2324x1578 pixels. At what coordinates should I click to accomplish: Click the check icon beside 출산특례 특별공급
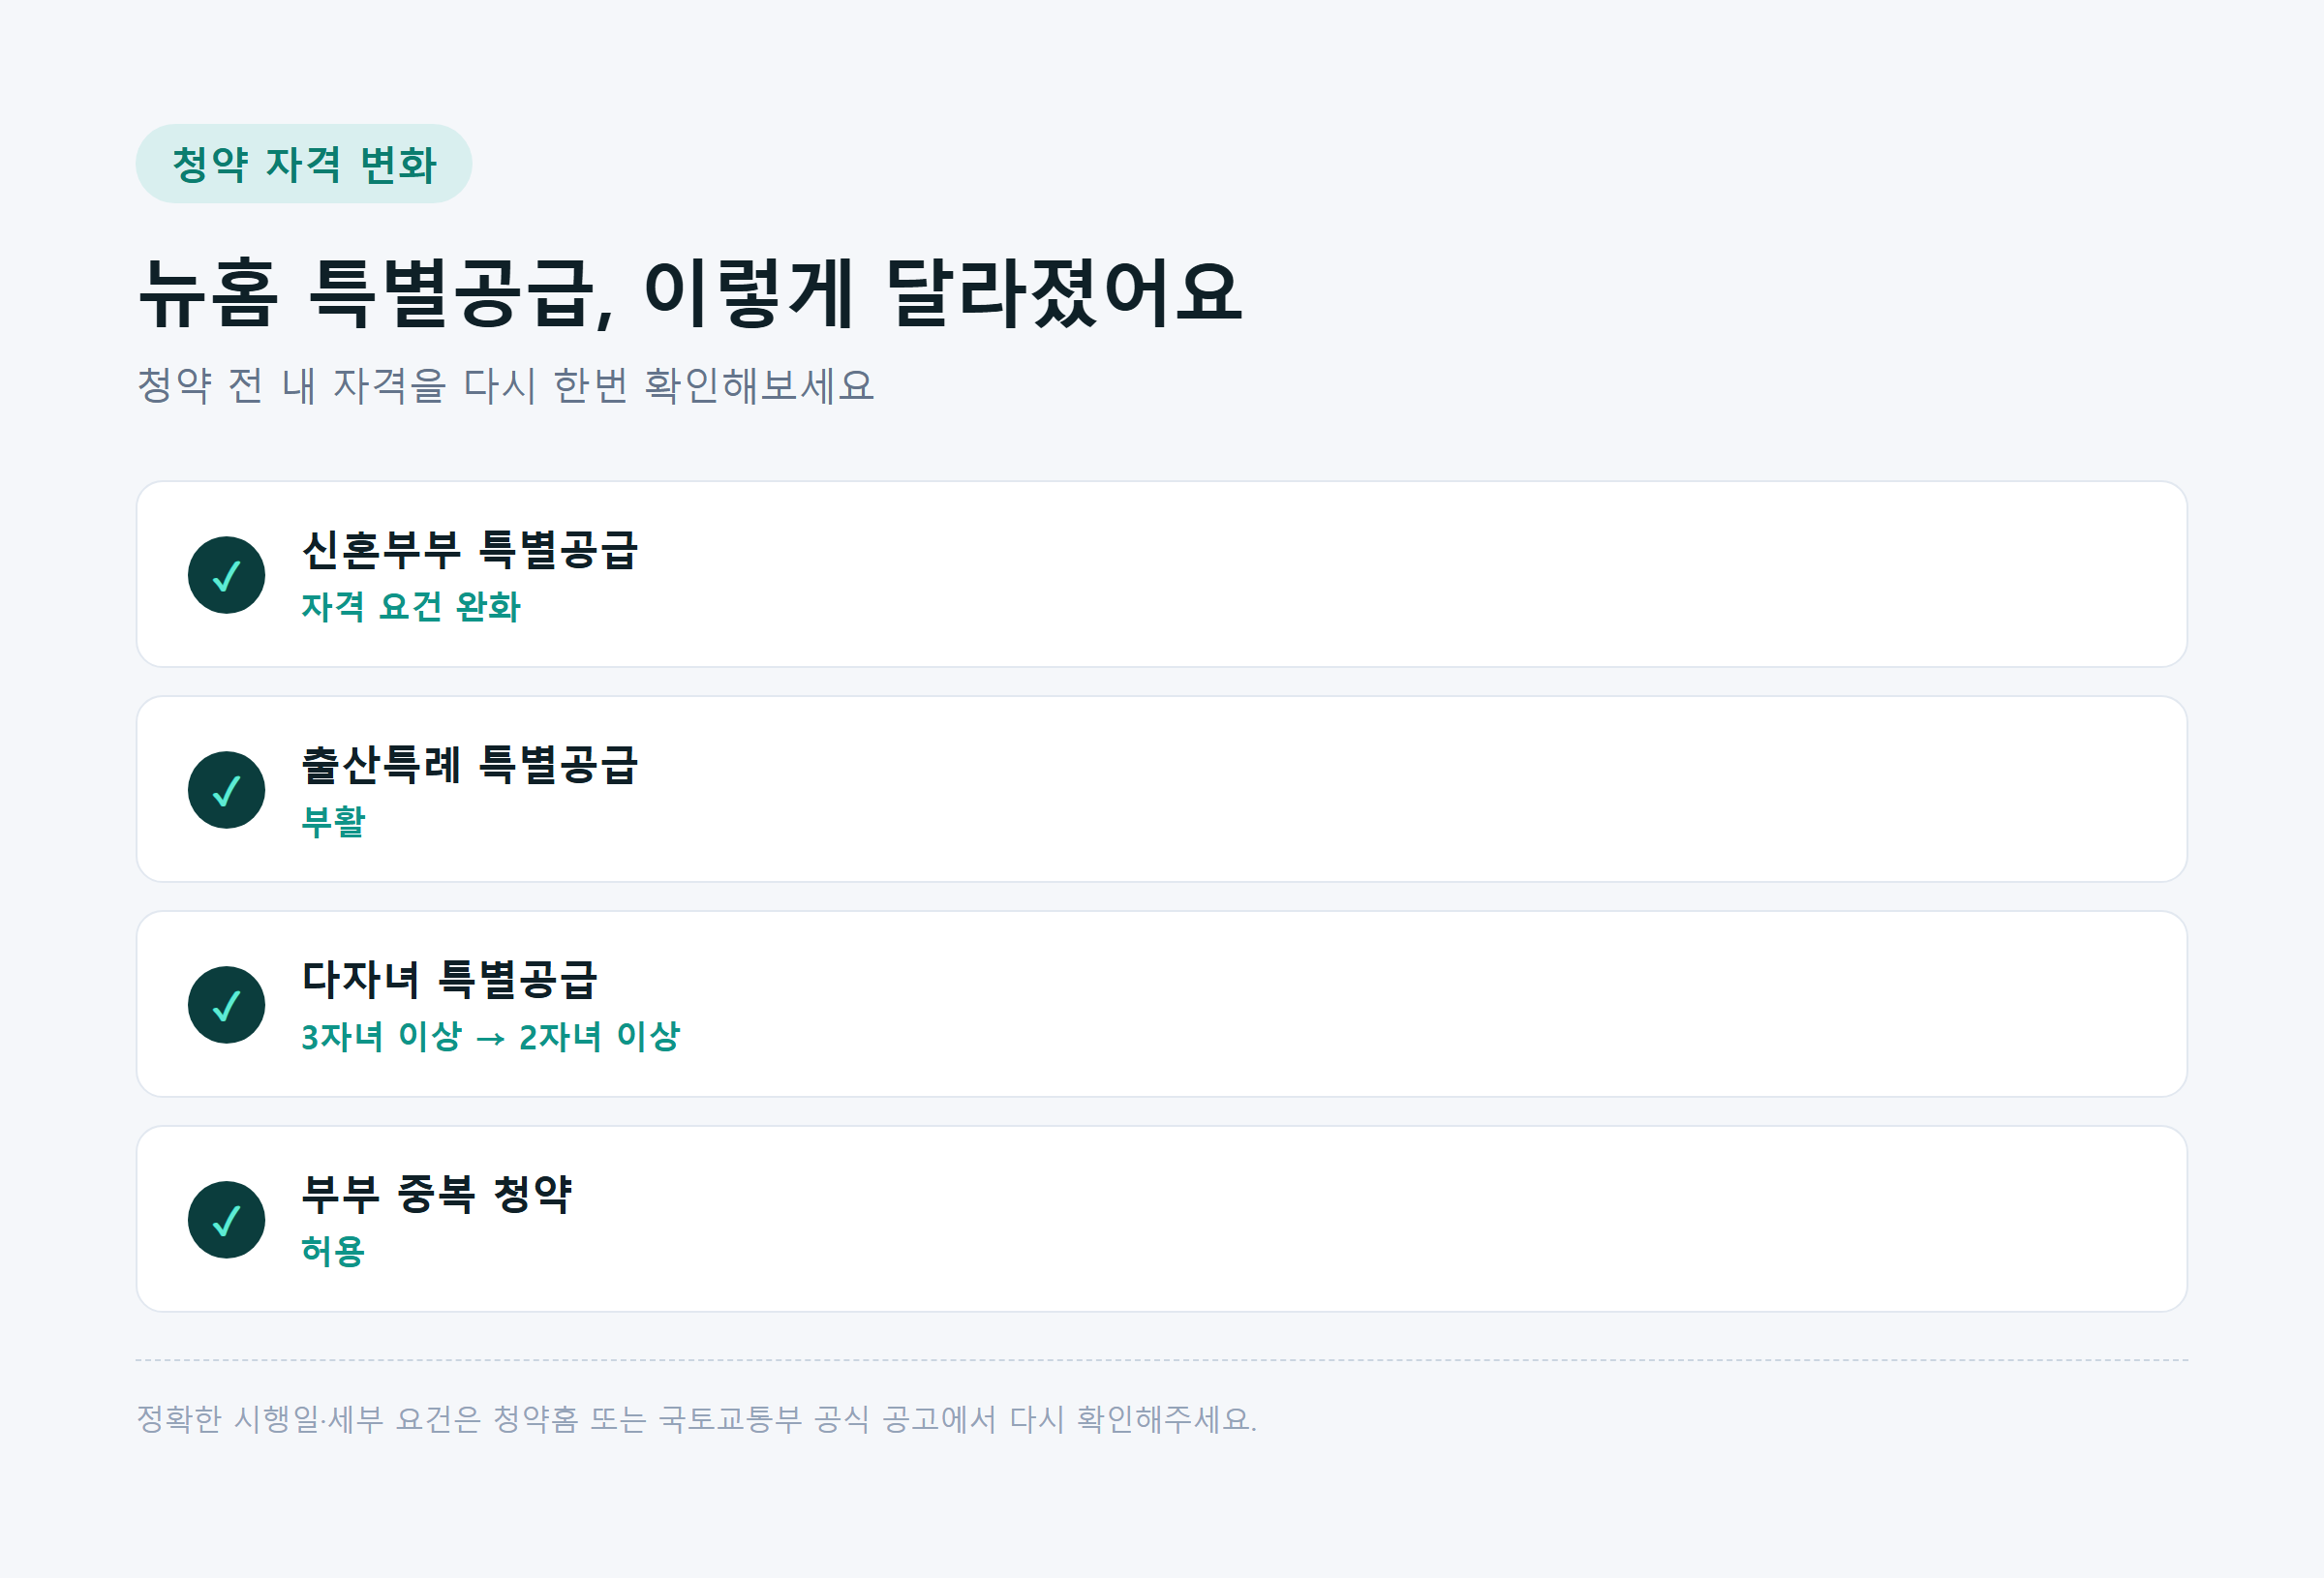click(226, 790)
